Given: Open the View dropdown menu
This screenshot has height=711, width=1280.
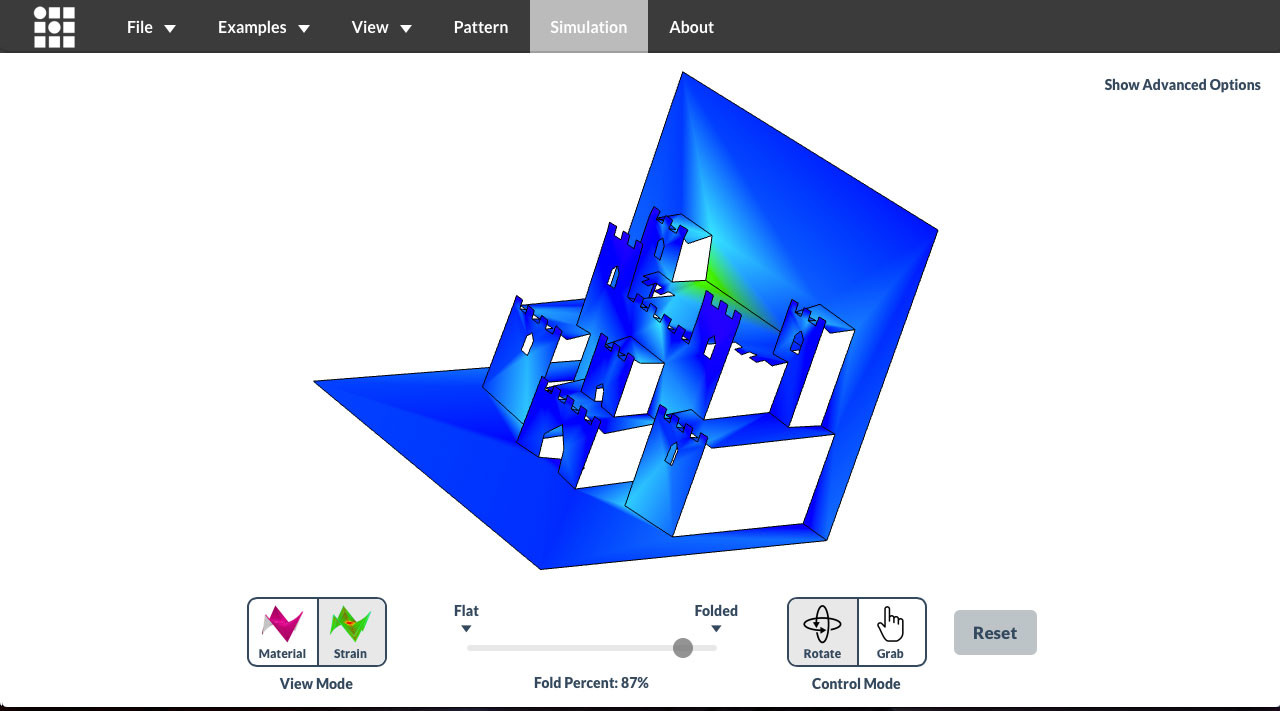Looking at the screenshot, I should [381, 27].
